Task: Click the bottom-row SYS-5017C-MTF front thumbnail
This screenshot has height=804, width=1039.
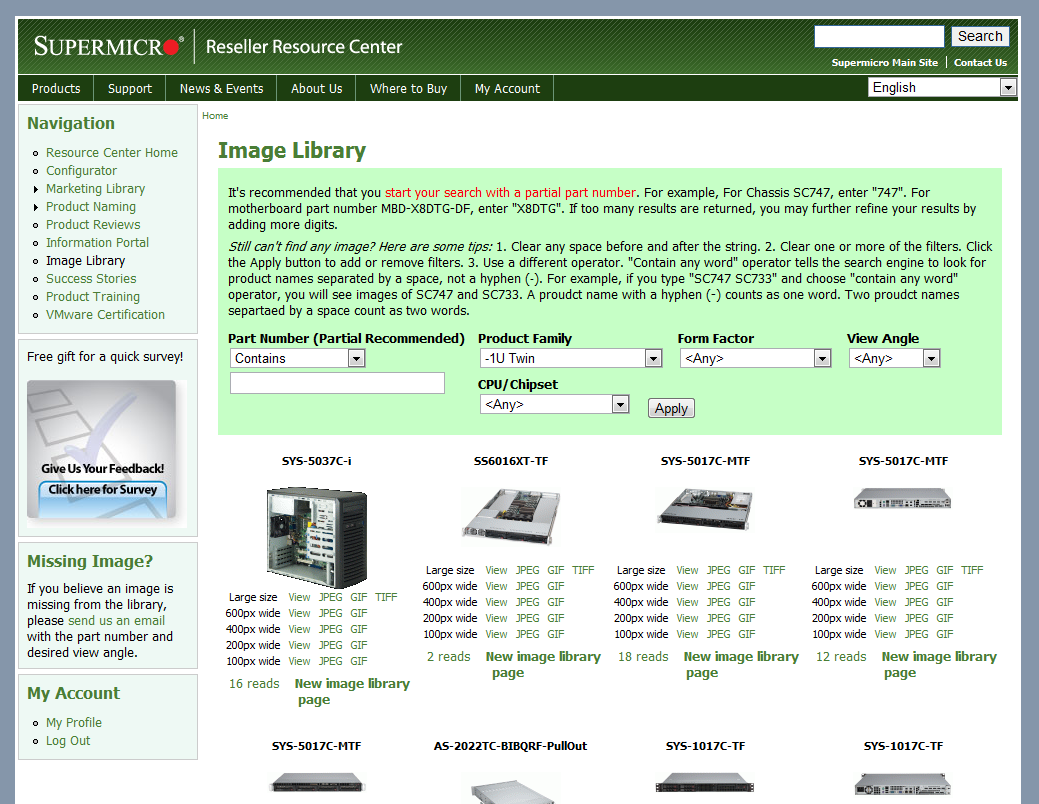Action: [317, 783]
